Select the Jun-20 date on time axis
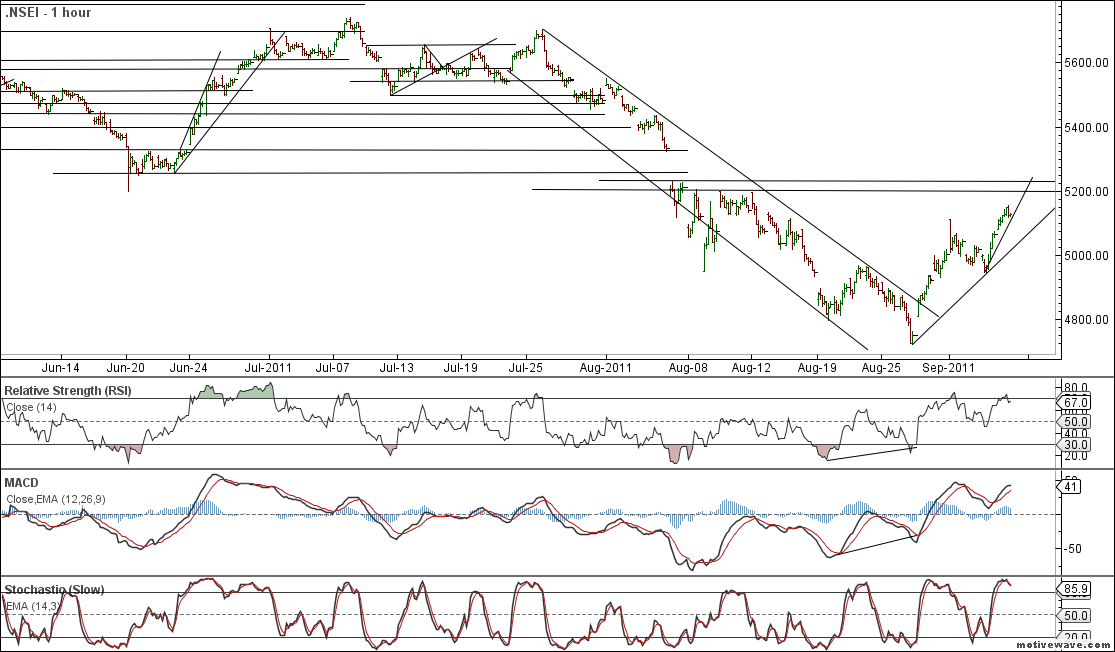1115x652 pixels. coord(126,368)
